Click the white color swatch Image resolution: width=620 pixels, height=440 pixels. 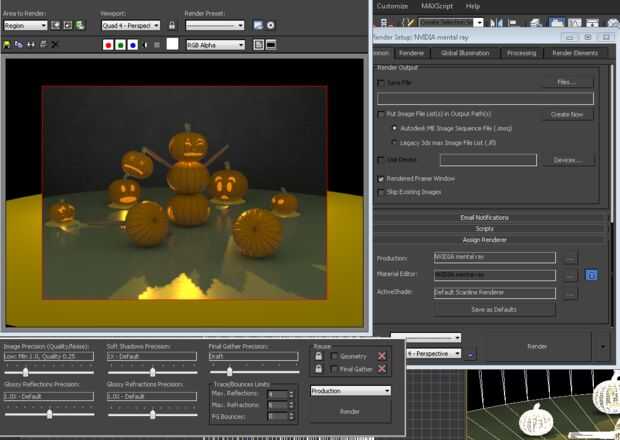coord(172,45)
